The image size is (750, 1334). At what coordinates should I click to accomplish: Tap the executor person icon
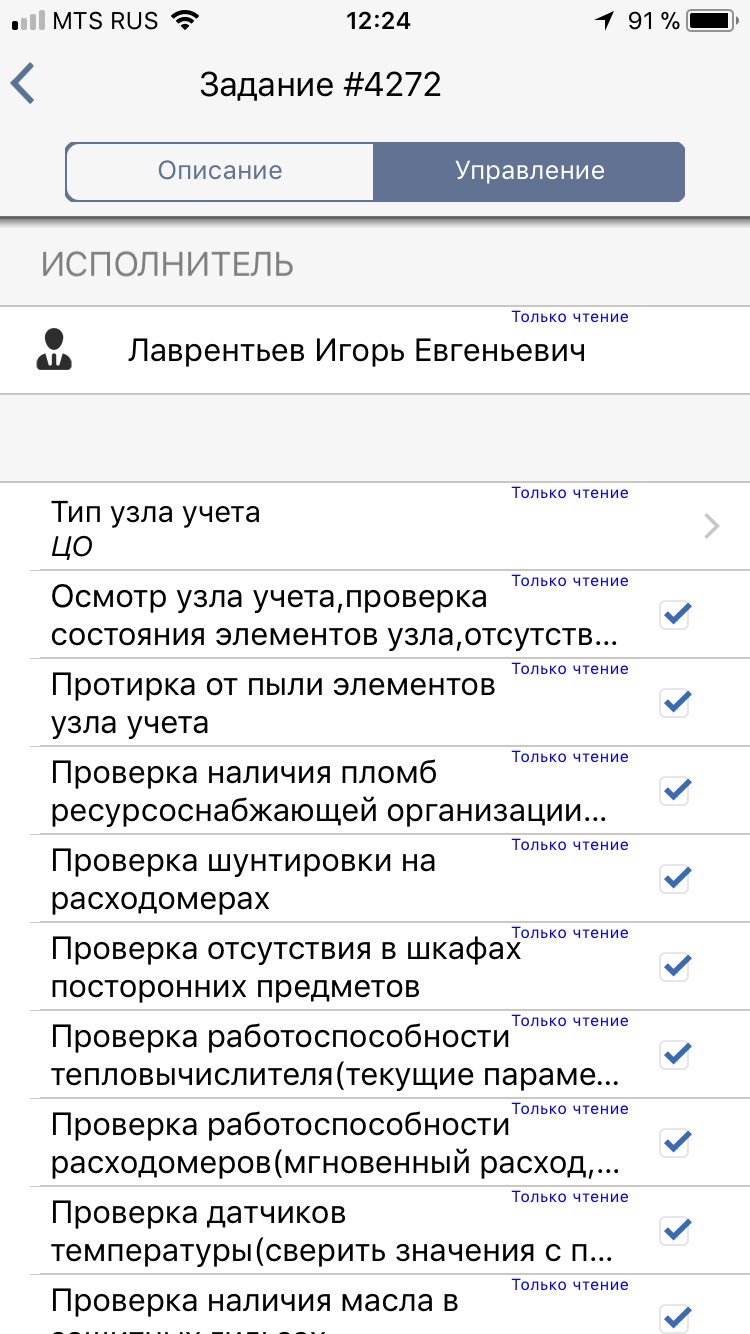tap(54, 350)
